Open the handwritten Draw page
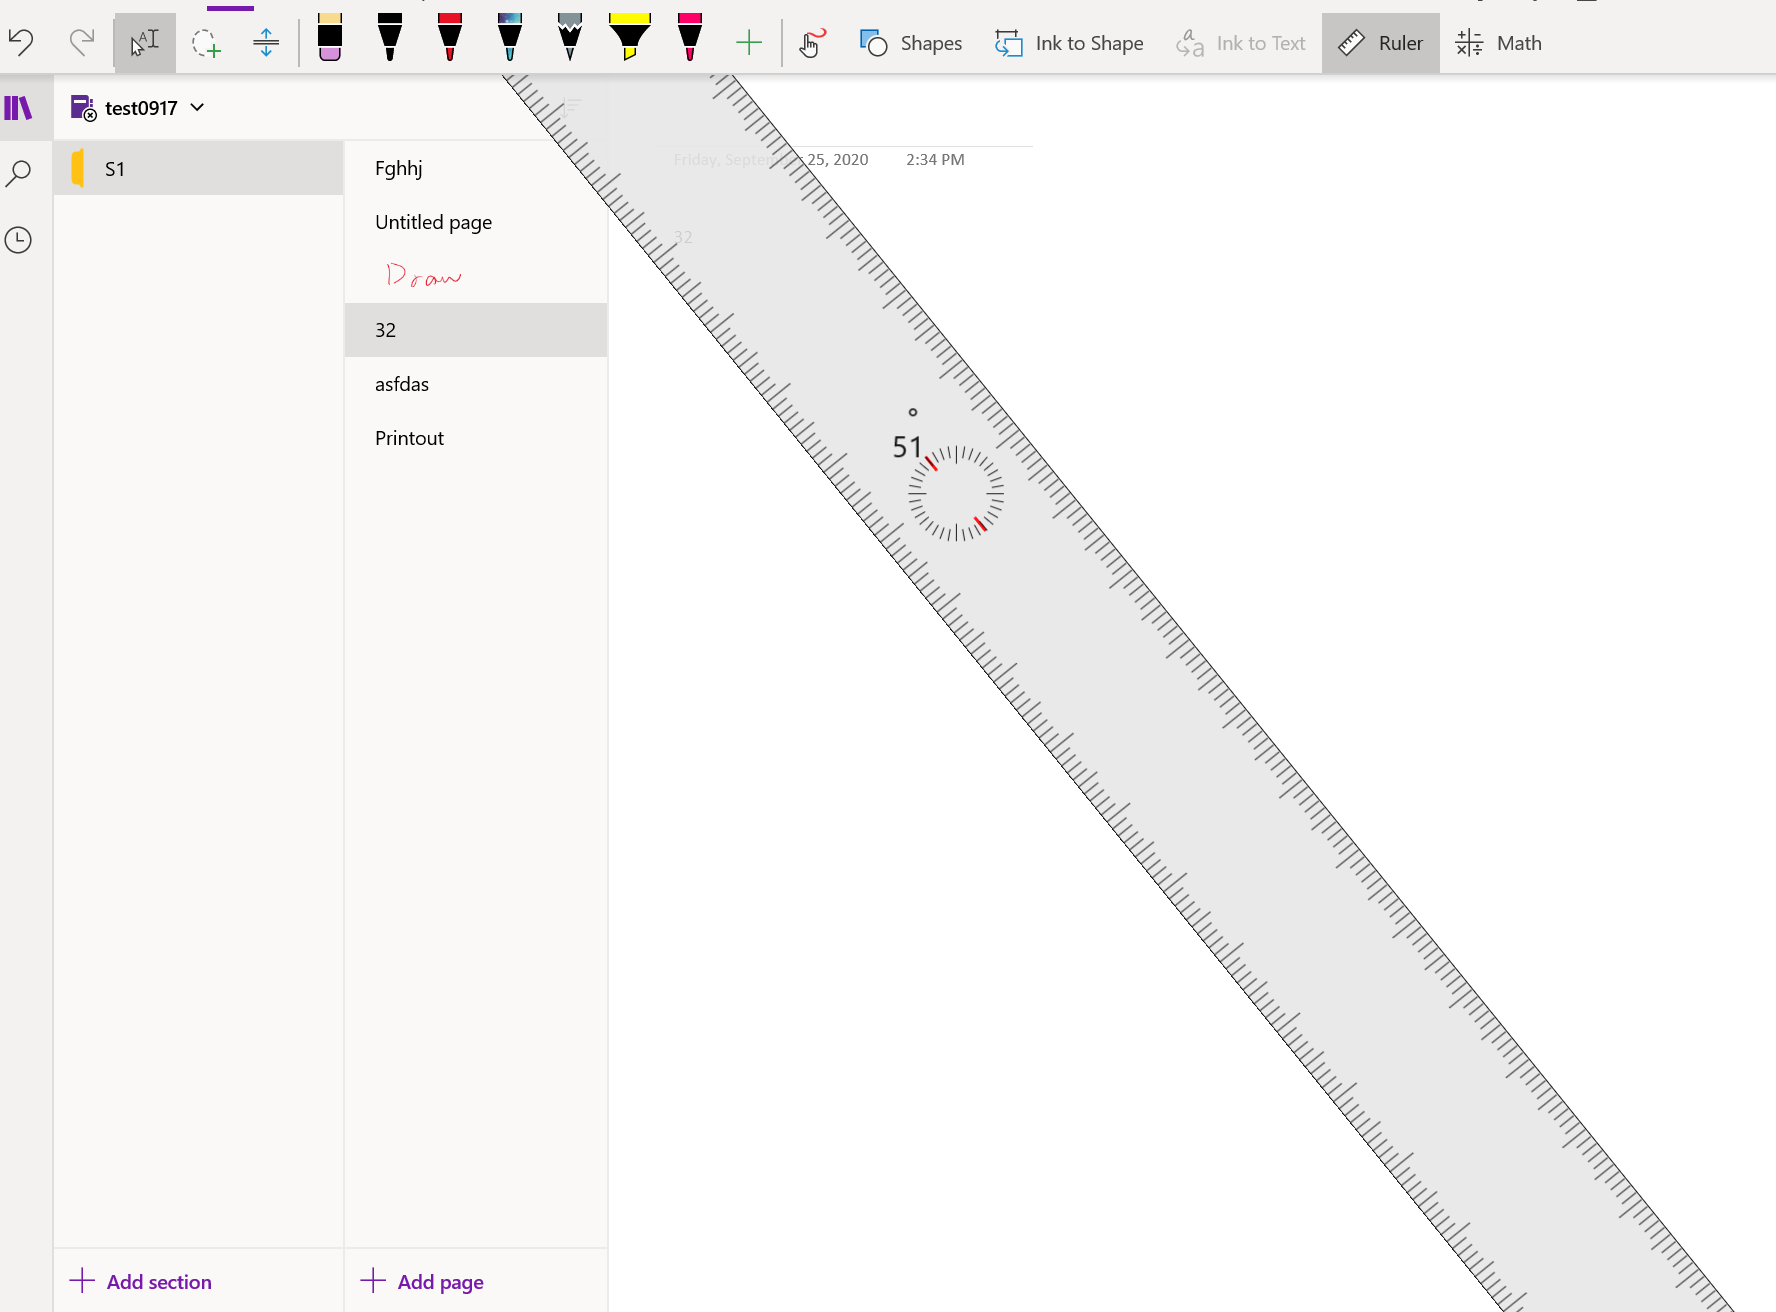Image resolution: width=1776 pixels, height=1312 pixels. tap(476, 276)
